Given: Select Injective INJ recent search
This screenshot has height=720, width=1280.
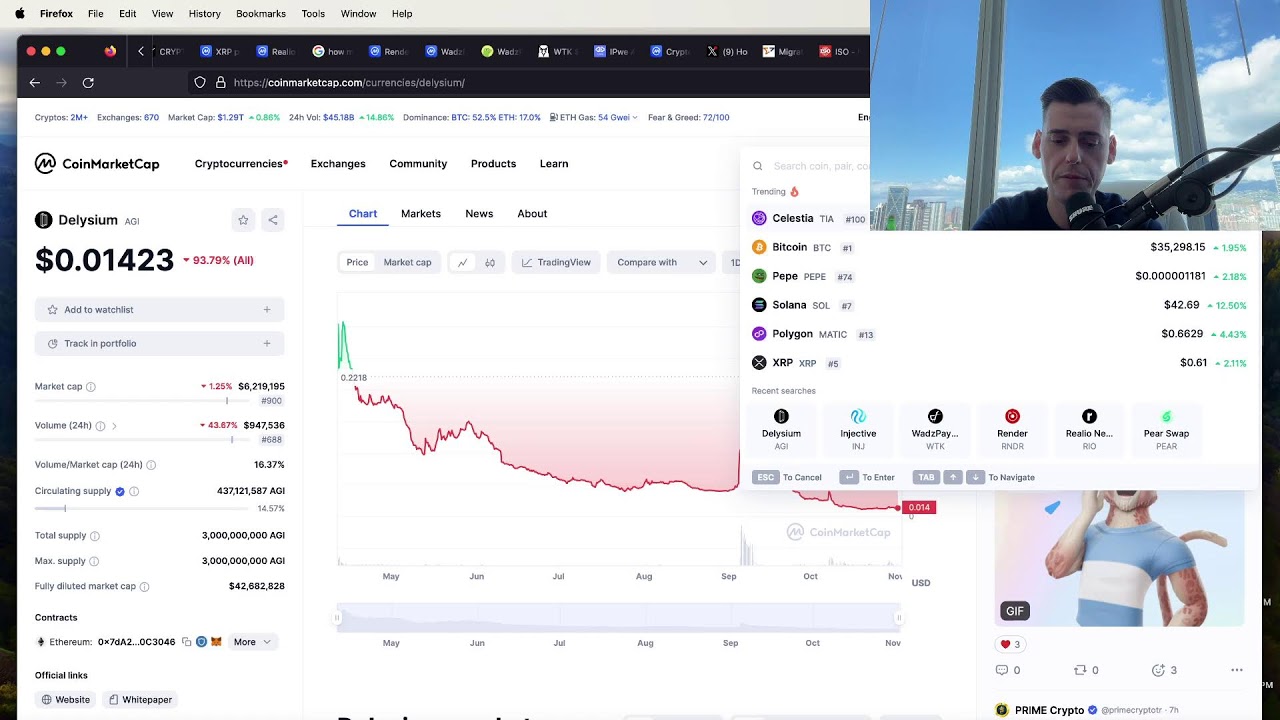Looking at the screenshot, I should (x=858, y=428).
